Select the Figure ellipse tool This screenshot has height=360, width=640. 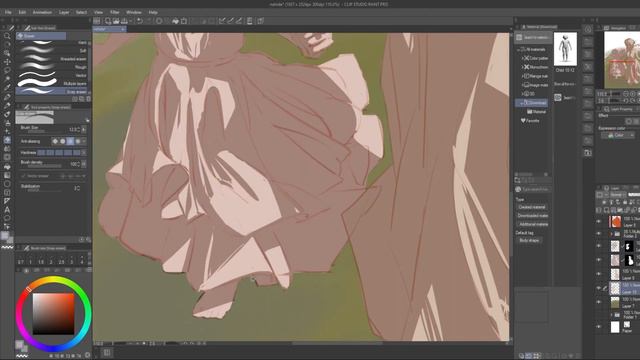[x=7, y=184]
